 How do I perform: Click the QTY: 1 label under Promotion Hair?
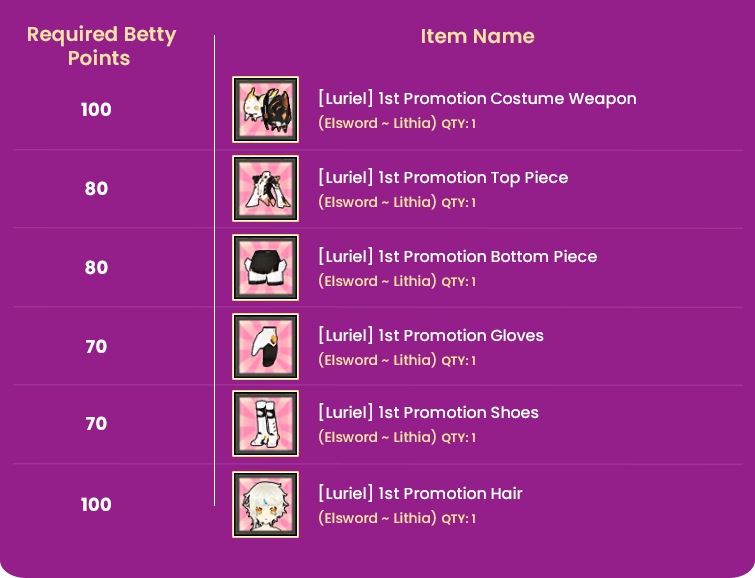click(x=458, y=519)
